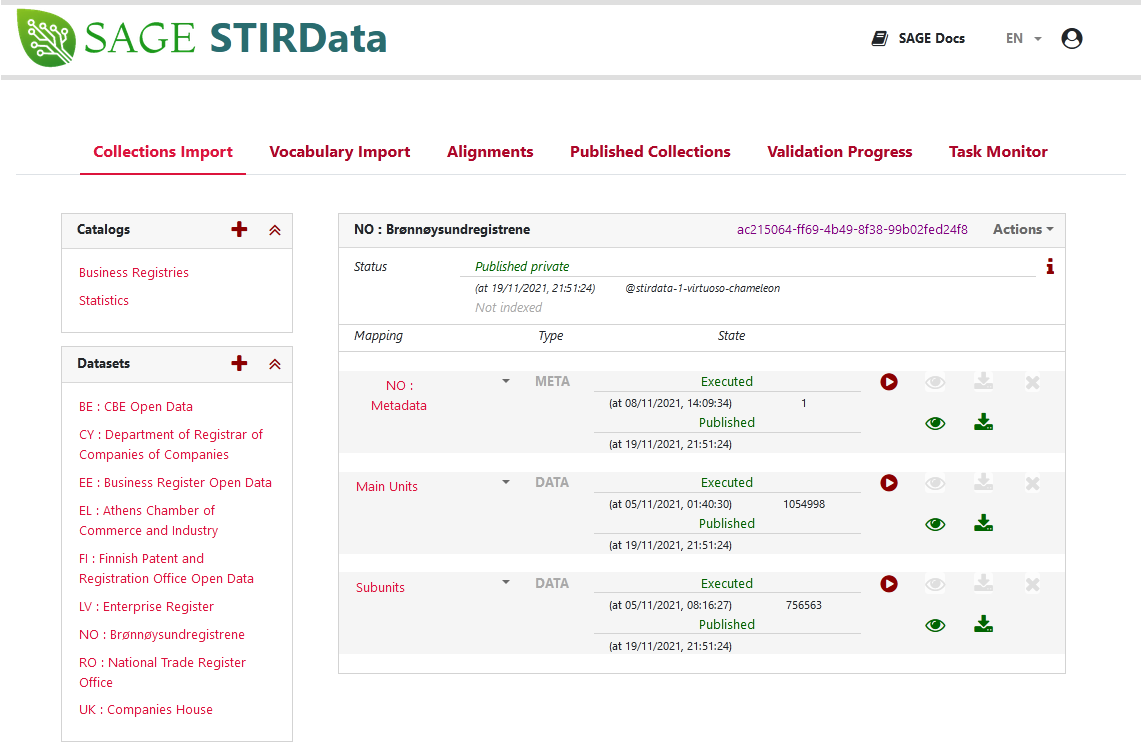Preview executed NO : Metadata (grey eye)

(935, 382)
